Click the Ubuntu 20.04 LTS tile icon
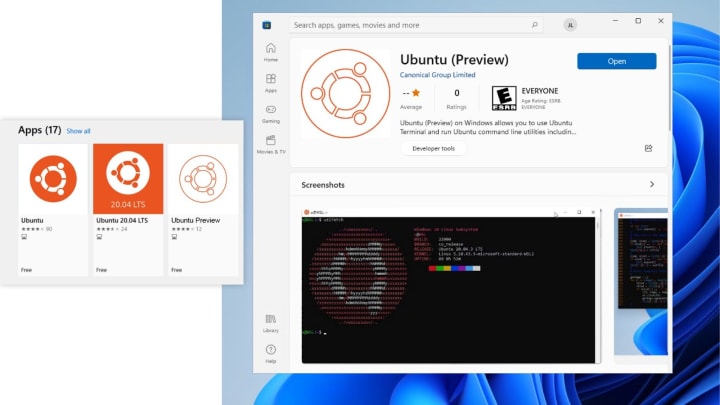The width and height of the screenshot is (720, 405). 128,179
